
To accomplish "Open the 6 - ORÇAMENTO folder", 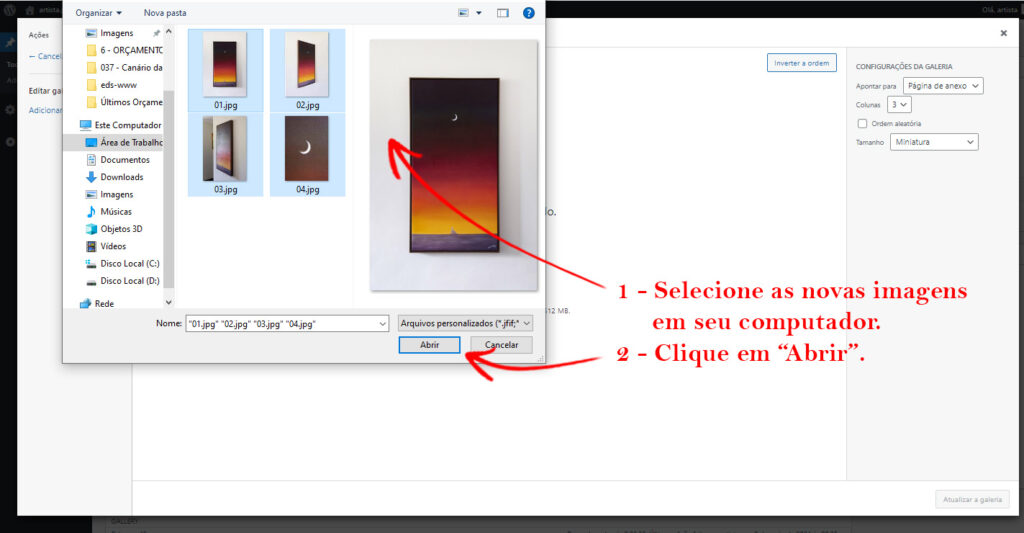I will point(124,50).
